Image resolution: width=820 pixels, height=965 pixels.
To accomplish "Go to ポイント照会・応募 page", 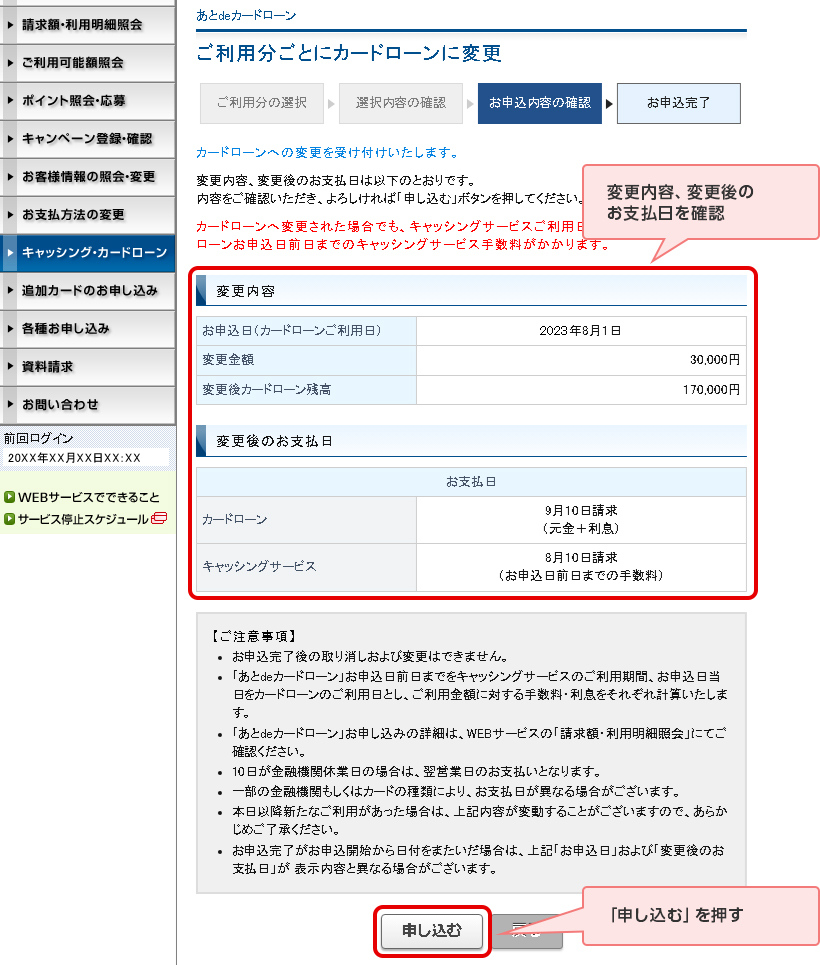I will pyautogui.click(x=74, y=100).
